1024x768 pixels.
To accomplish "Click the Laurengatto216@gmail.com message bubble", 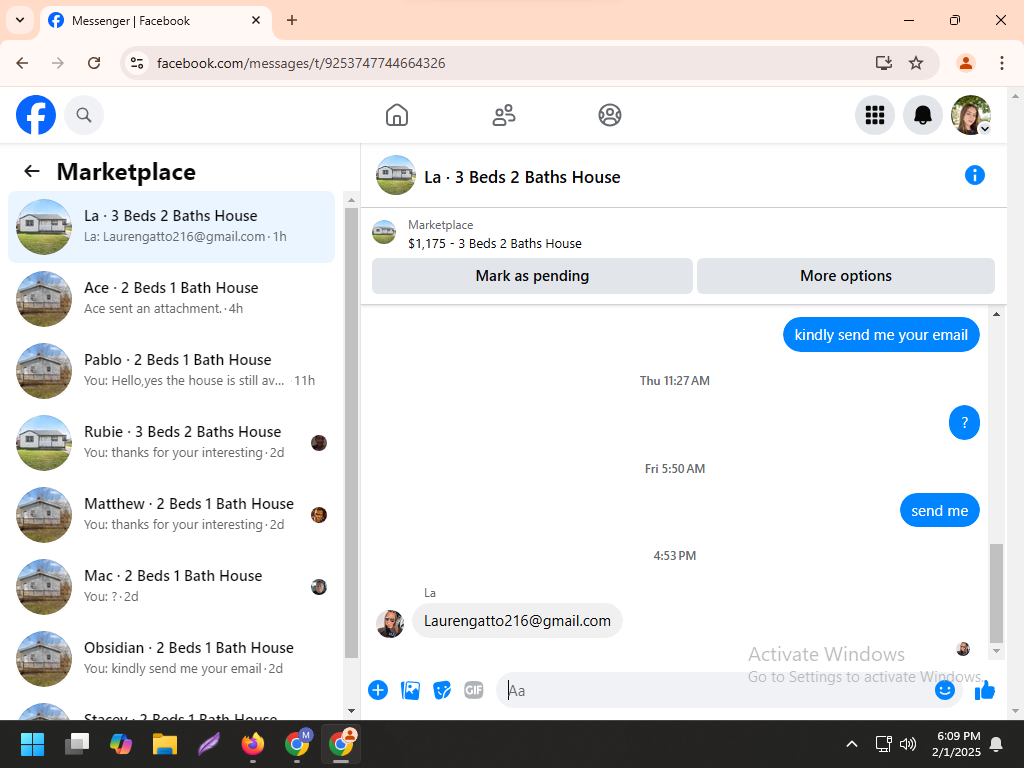I will coord(517,620).
